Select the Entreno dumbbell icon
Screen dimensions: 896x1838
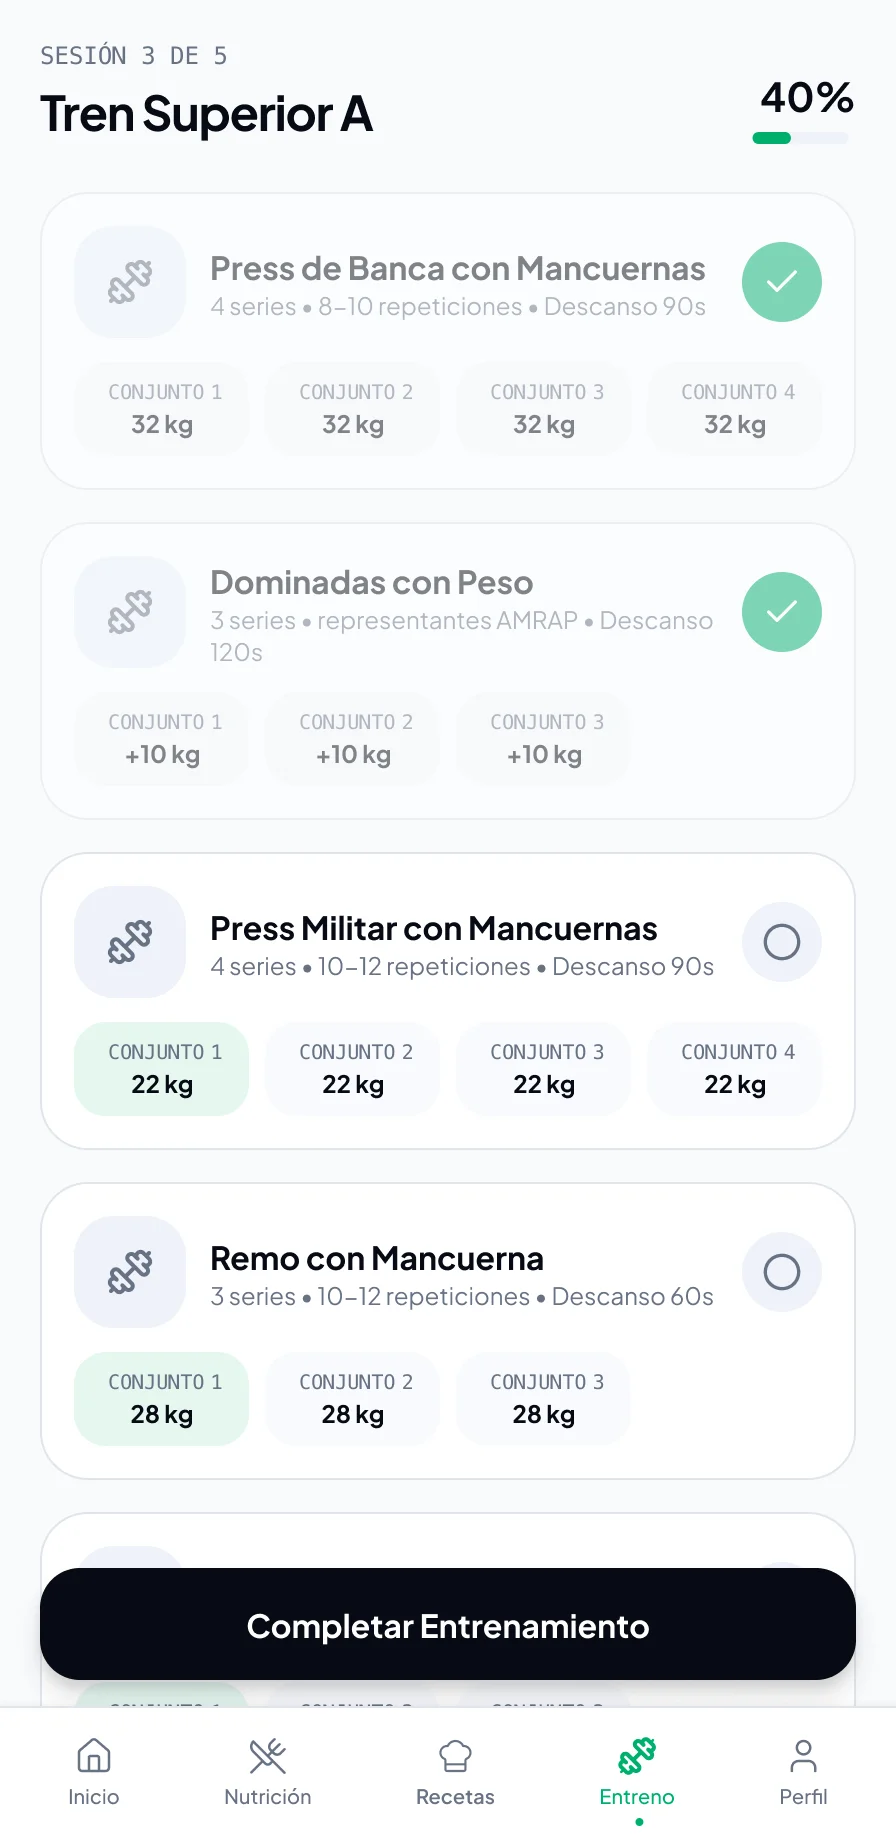(637, 1755)
